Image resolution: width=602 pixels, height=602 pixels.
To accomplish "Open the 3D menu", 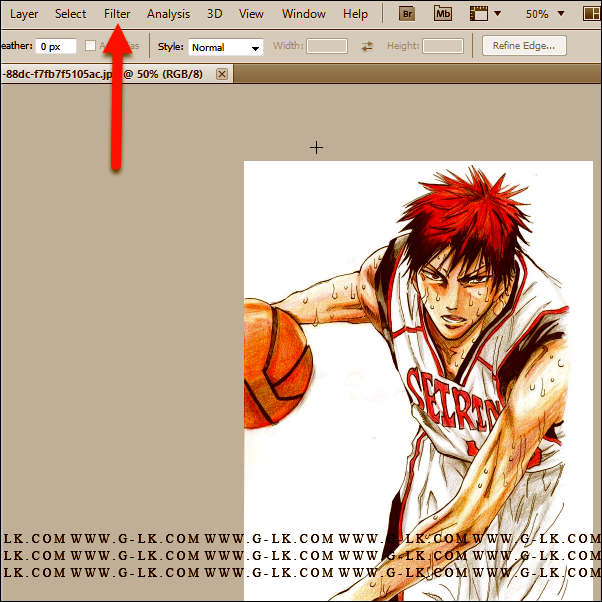I will (x=214, y=14).
